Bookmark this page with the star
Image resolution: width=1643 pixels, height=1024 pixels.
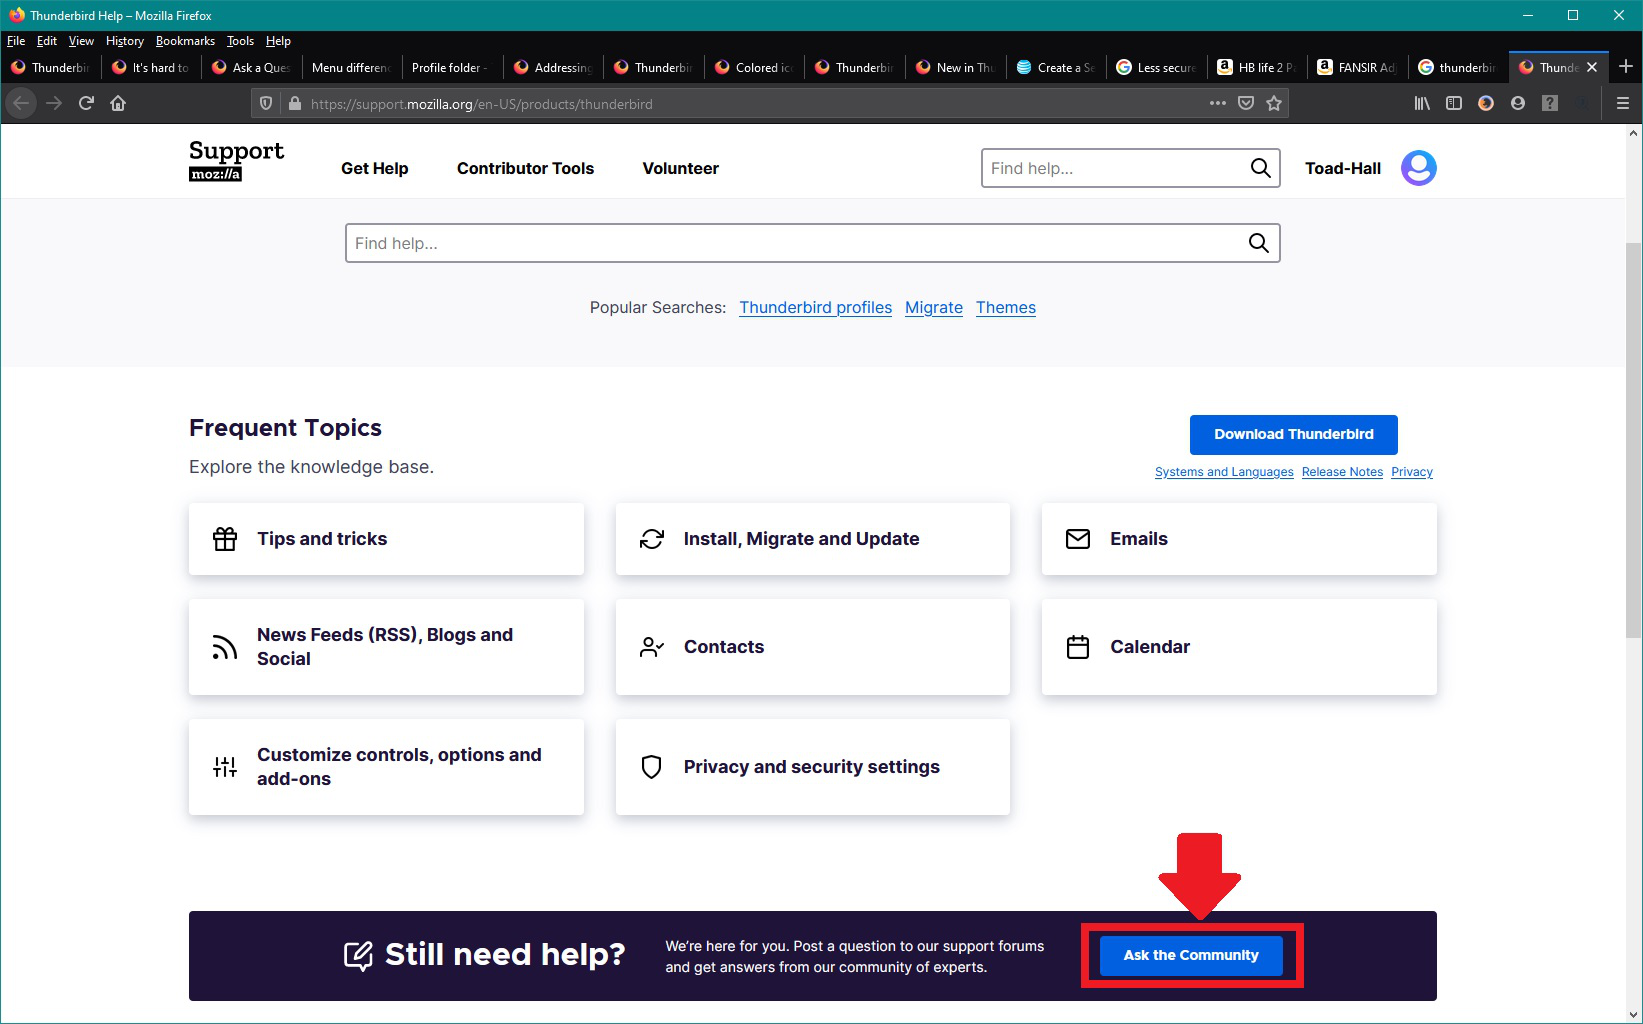point(1274,103)
